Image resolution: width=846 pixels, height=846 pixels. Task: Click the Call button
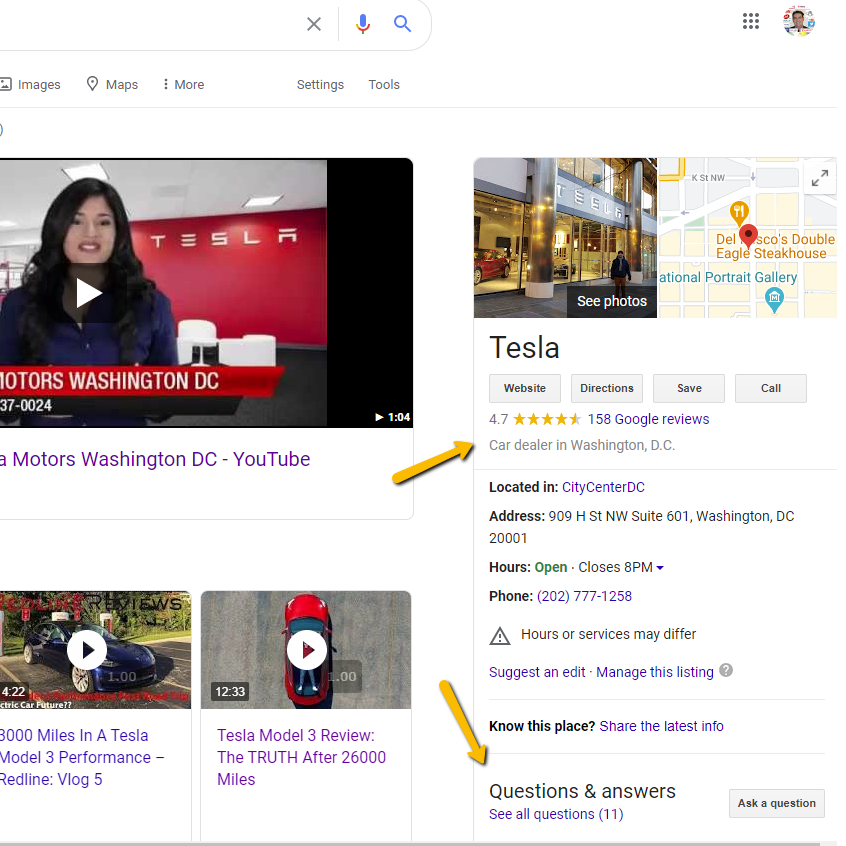pyautogui.click(x=770, y=388)
